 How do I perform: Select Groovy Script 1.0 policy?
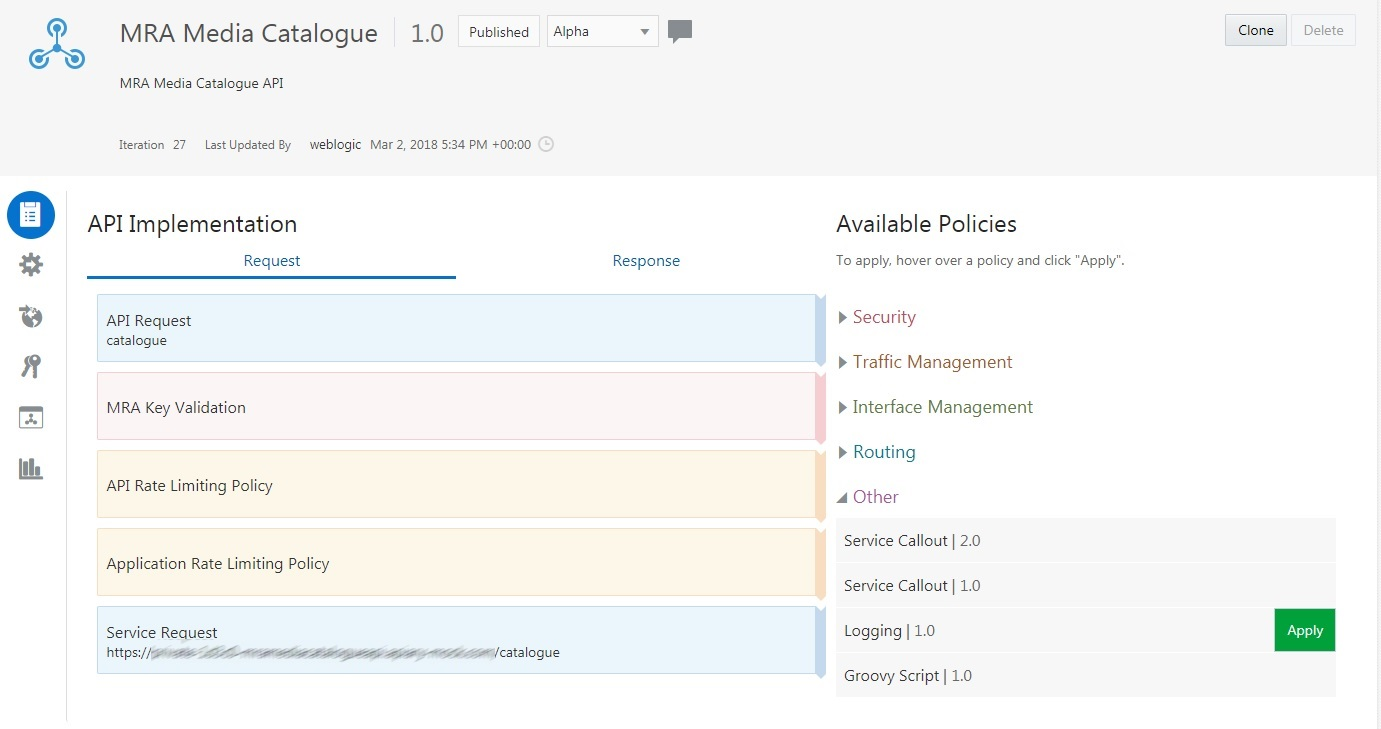[1086, 675]
